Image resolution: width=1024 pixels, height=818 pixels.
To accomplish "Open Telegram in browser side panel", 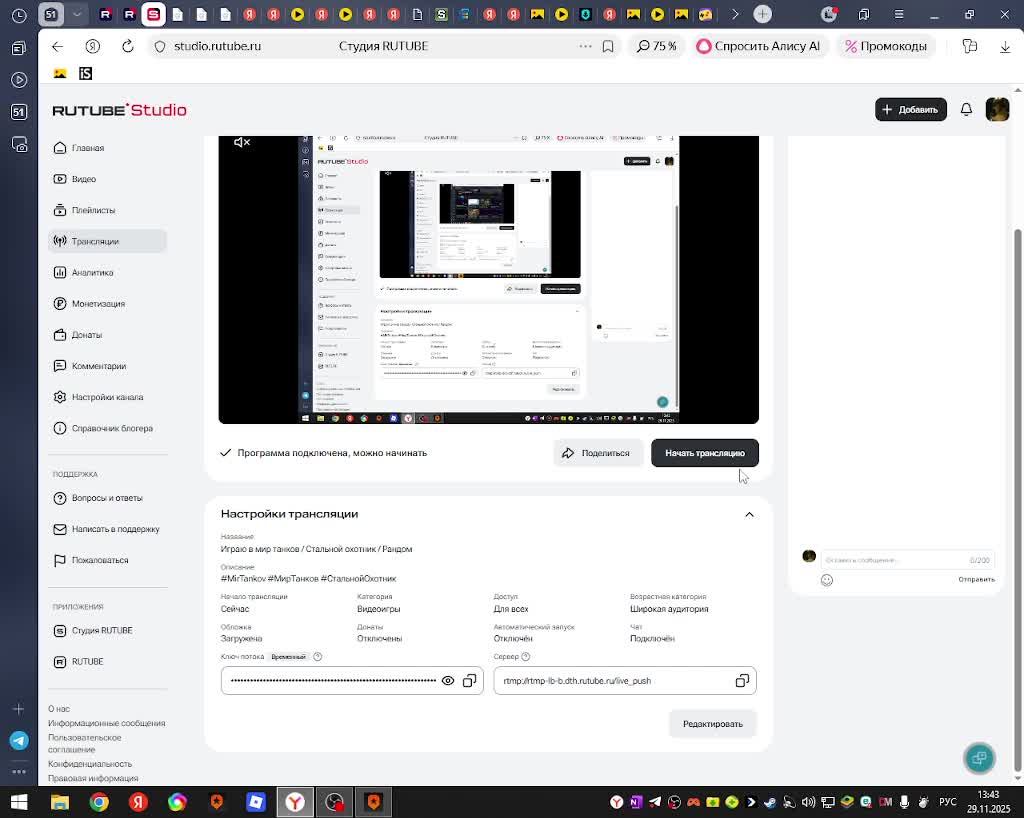I will point(19,740).
